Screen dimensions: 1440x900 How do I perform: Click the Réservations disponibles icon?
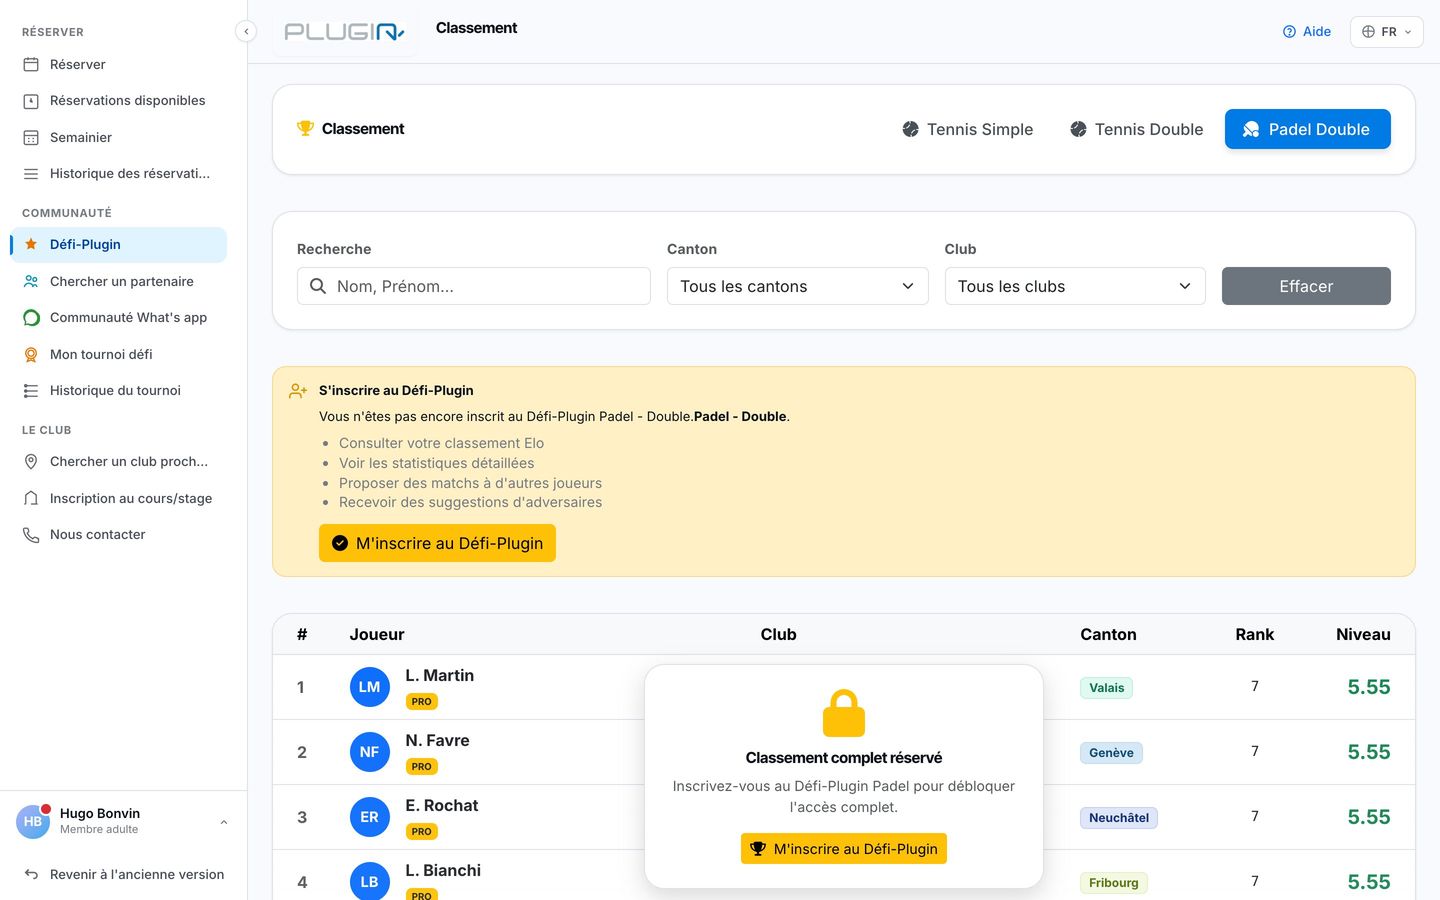coord(31,101)
